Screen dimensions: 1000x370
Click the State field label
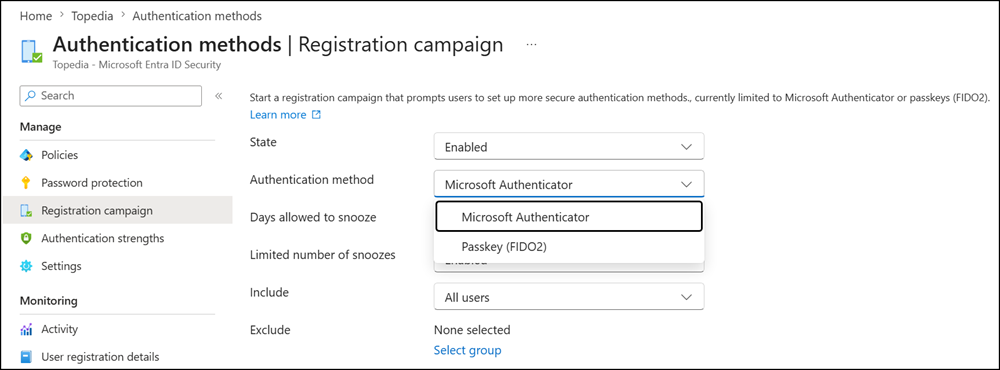pos(263,142)
